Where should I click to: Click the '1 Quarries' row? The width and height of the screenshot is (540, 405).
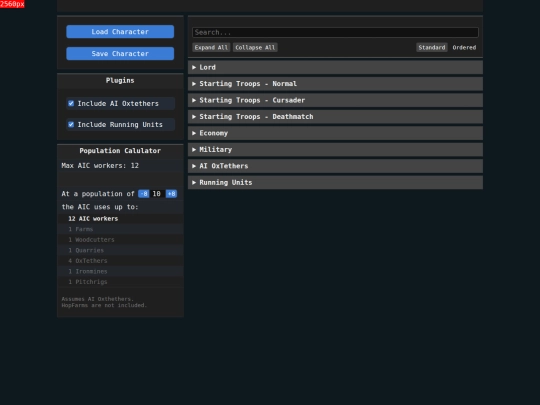(120, 250)
